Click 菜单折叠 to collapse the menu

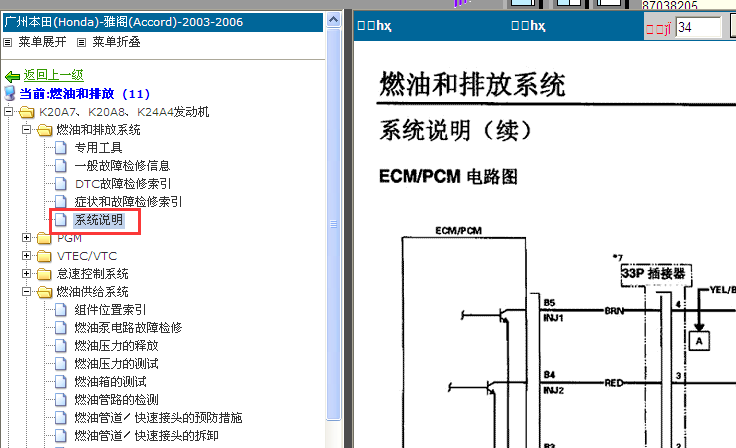coord(116,42)
